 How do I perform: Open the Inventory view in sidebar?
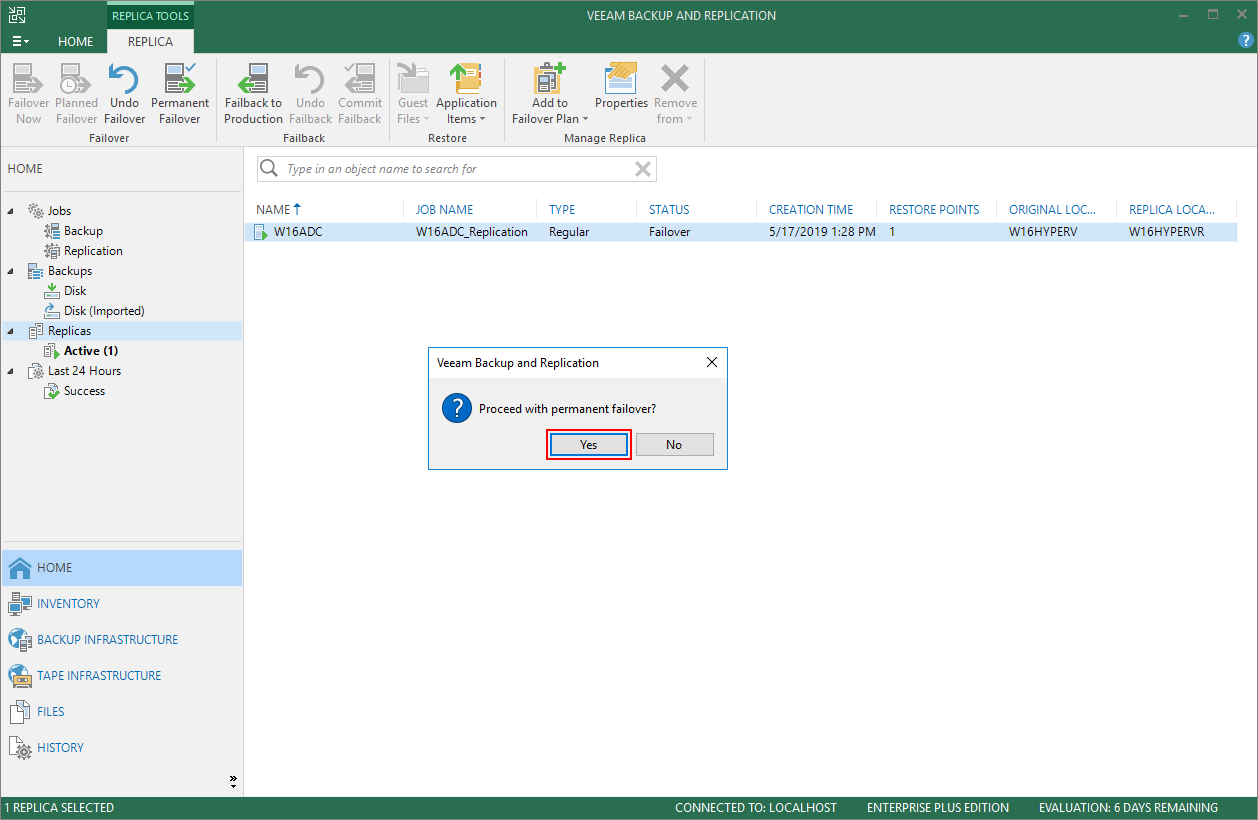point(68,604)
